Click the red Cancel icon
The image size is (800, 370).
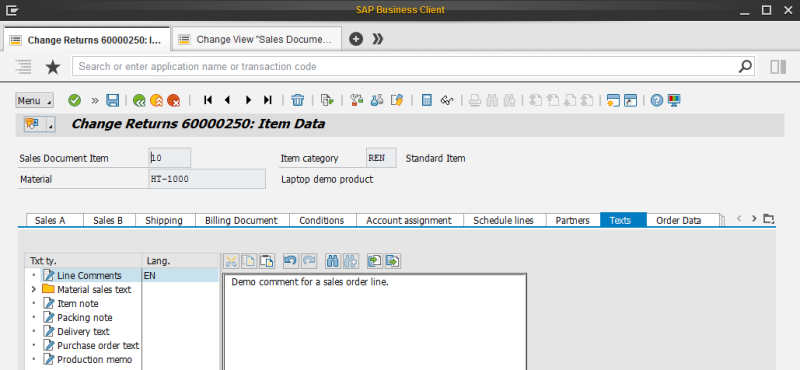coord(173,100)
